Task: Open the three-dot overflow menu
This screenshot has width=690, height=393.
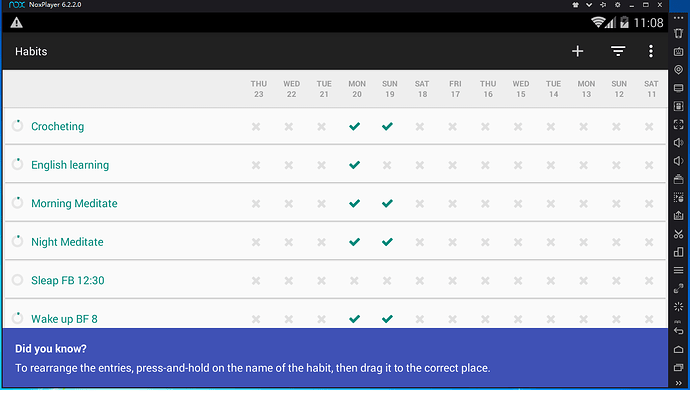Action: (x=651, y=51)
